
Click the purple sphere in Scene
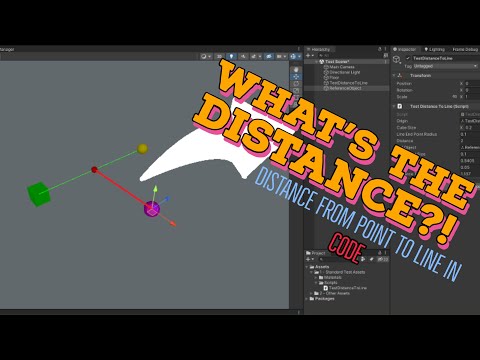pos(152,209)
